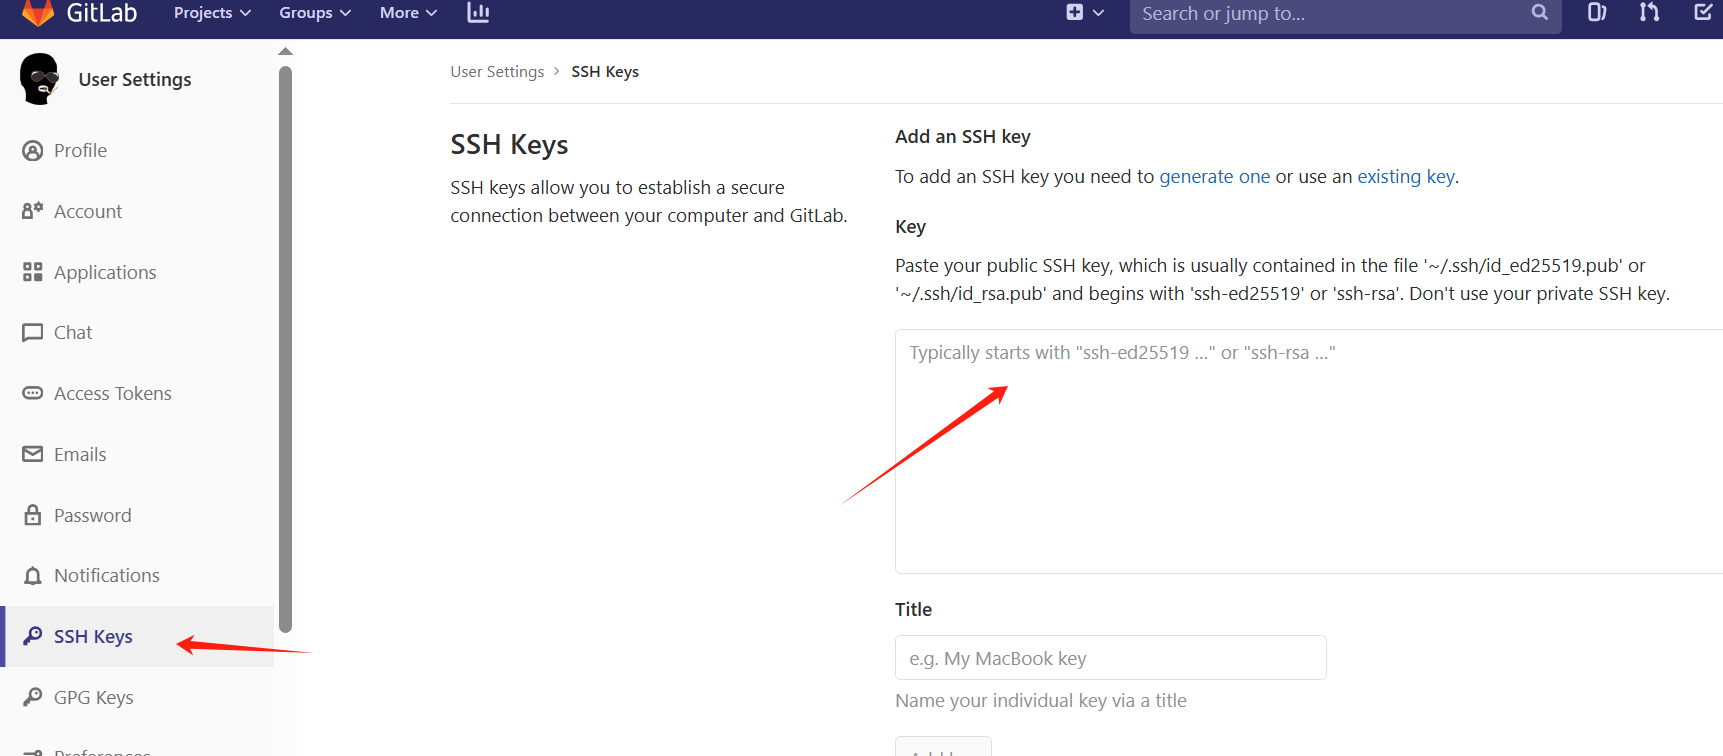Image resolution: width=1723 pixels, height=756 pixels.
Task: Click the 'Add an SSH key' heading
Action: (x=962, y=137)
